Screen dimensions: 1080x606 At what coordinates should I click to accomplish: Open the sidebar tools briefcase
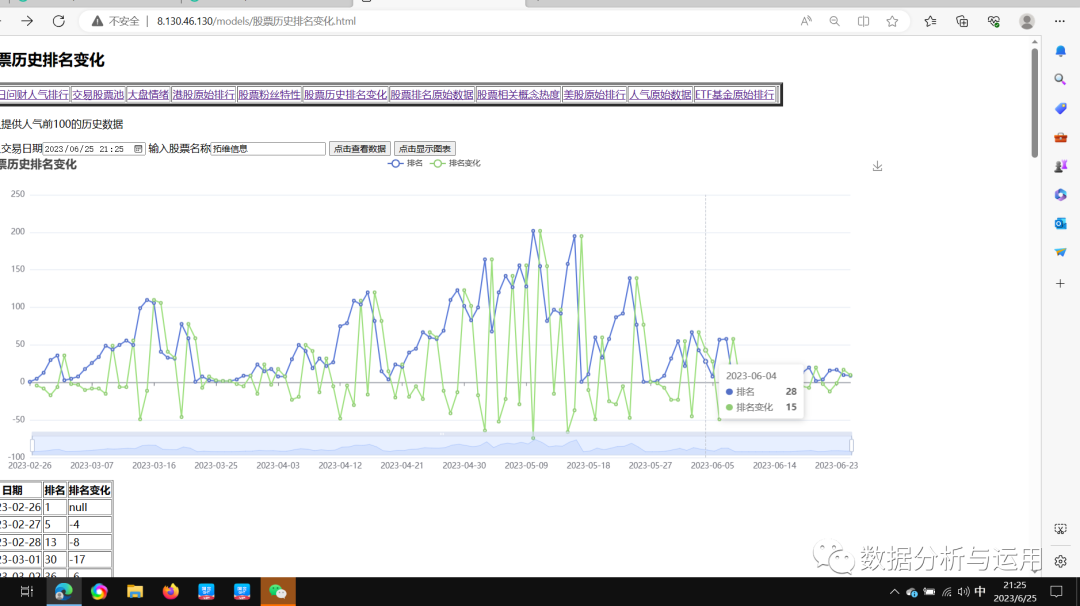click(x=1061, y=138)
